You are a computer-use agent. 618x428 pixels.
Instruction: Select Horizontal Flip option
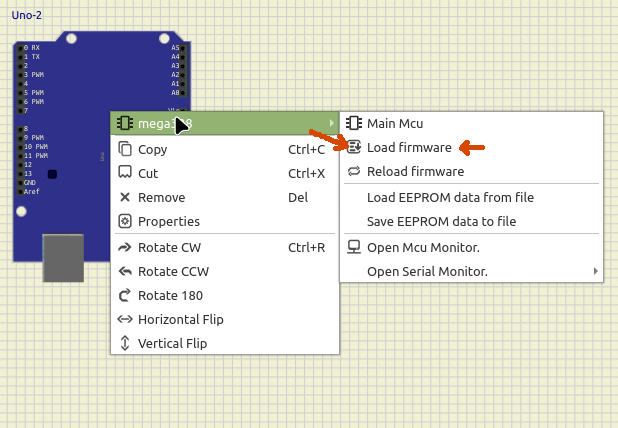pos(180,319)
